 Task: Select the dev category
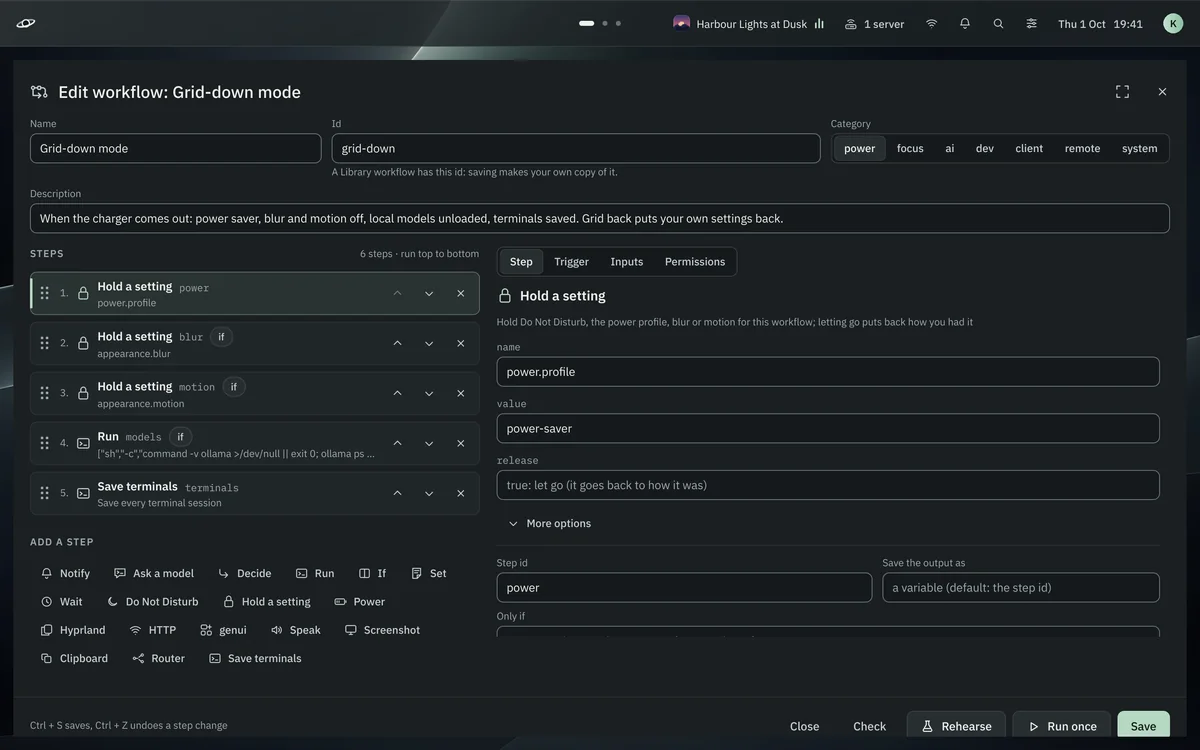point(985,148)
